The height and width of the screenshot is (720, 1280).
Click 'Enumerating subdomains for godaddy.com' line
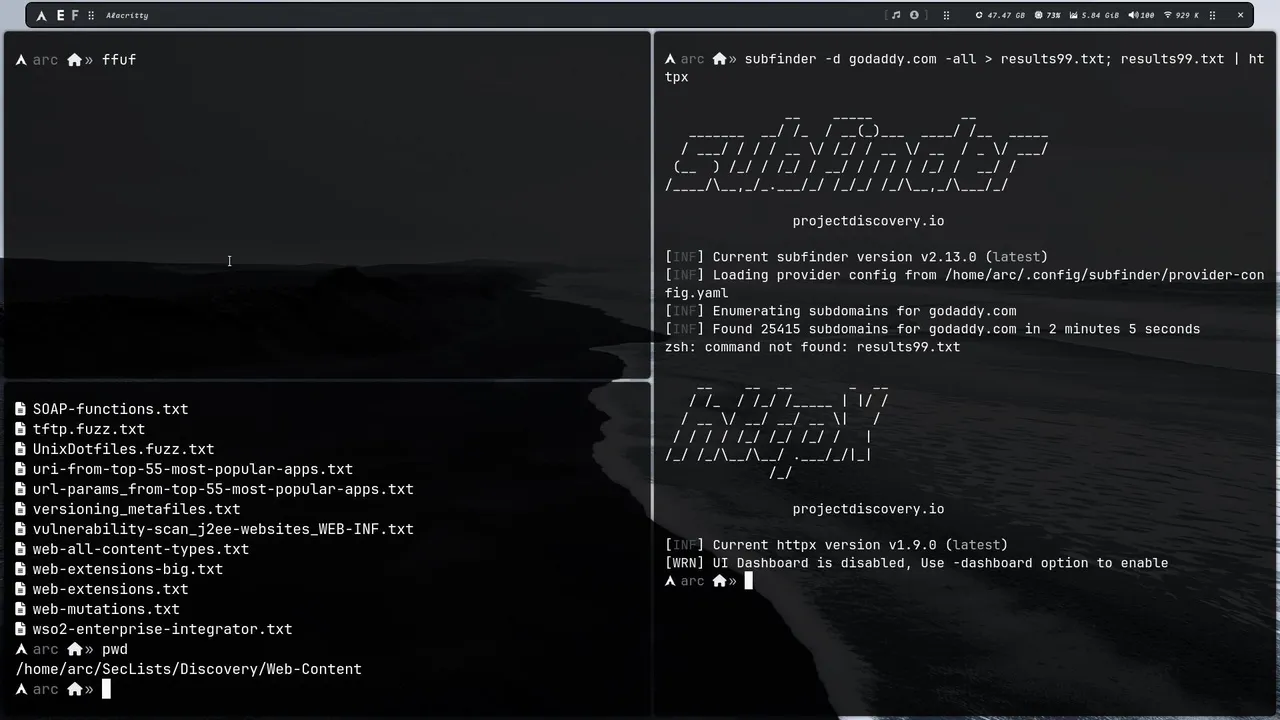coord(840,311)
